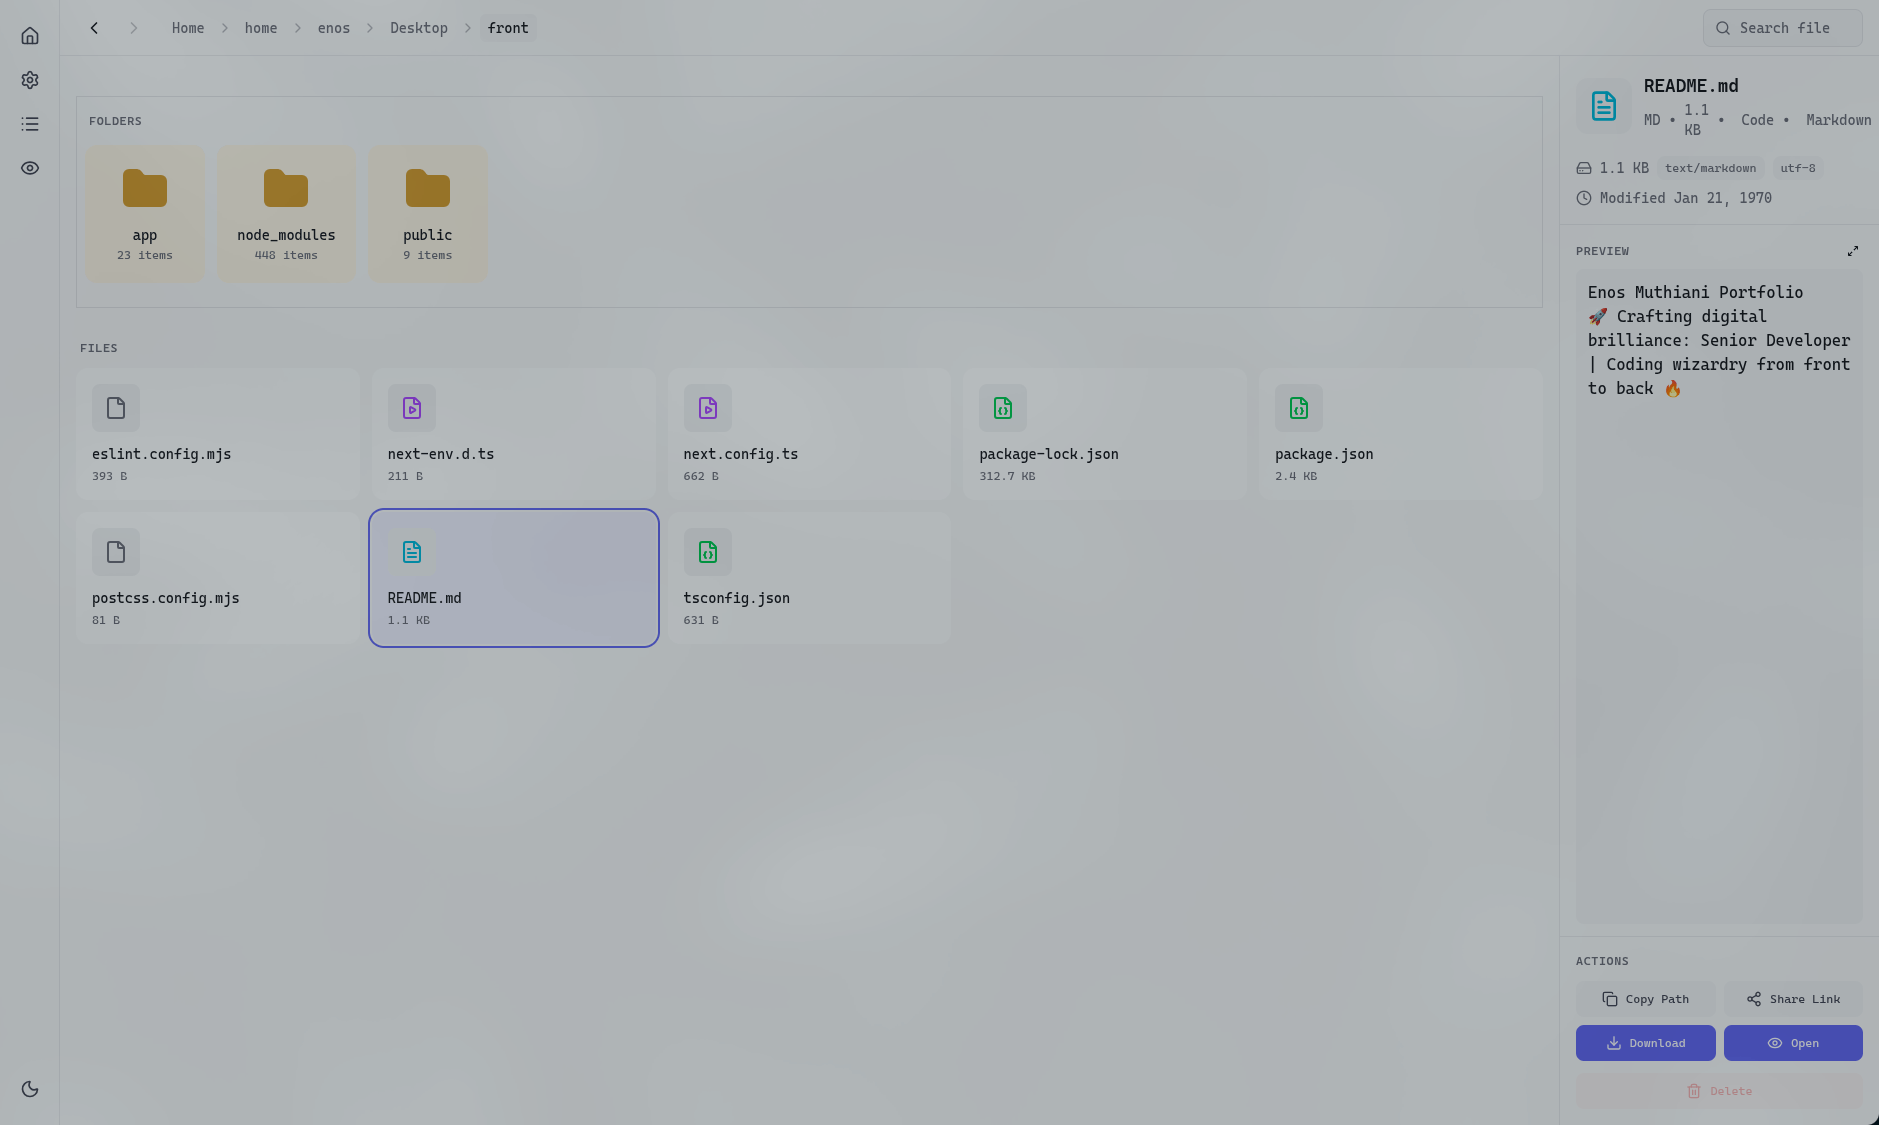Click the Home icon in the sidebar
The width and height of the screenshot is (1879, 1125).
[30, 36]
